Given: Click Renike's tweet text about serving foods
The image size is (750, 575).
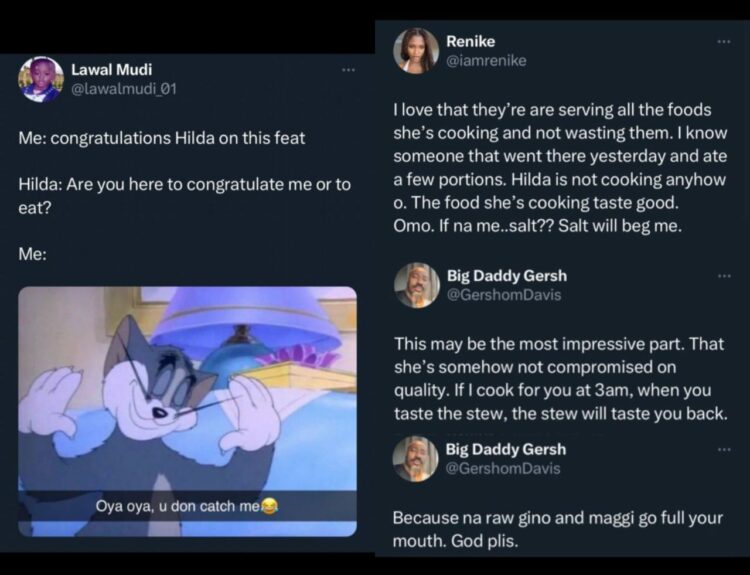Looking at the screenshot, I should click(560, 168).
